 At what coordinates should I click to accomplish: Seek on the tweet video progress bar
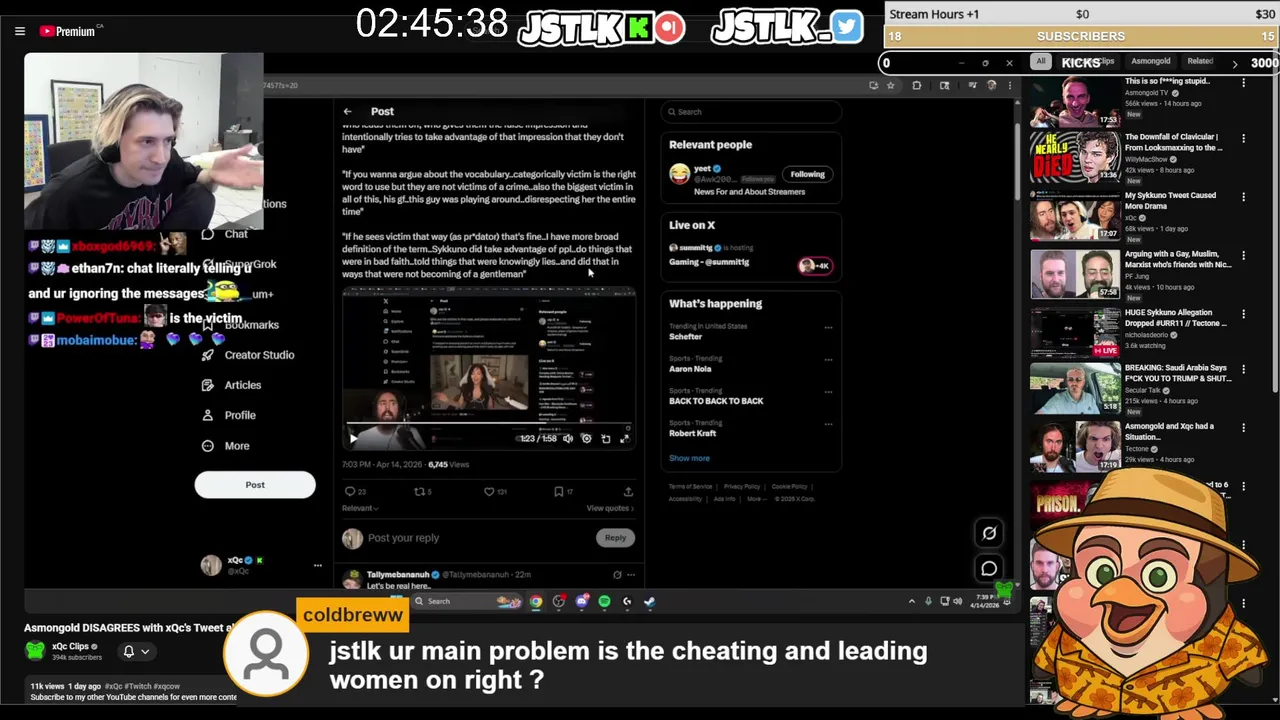pyautogui.click(x=489, y=425)
